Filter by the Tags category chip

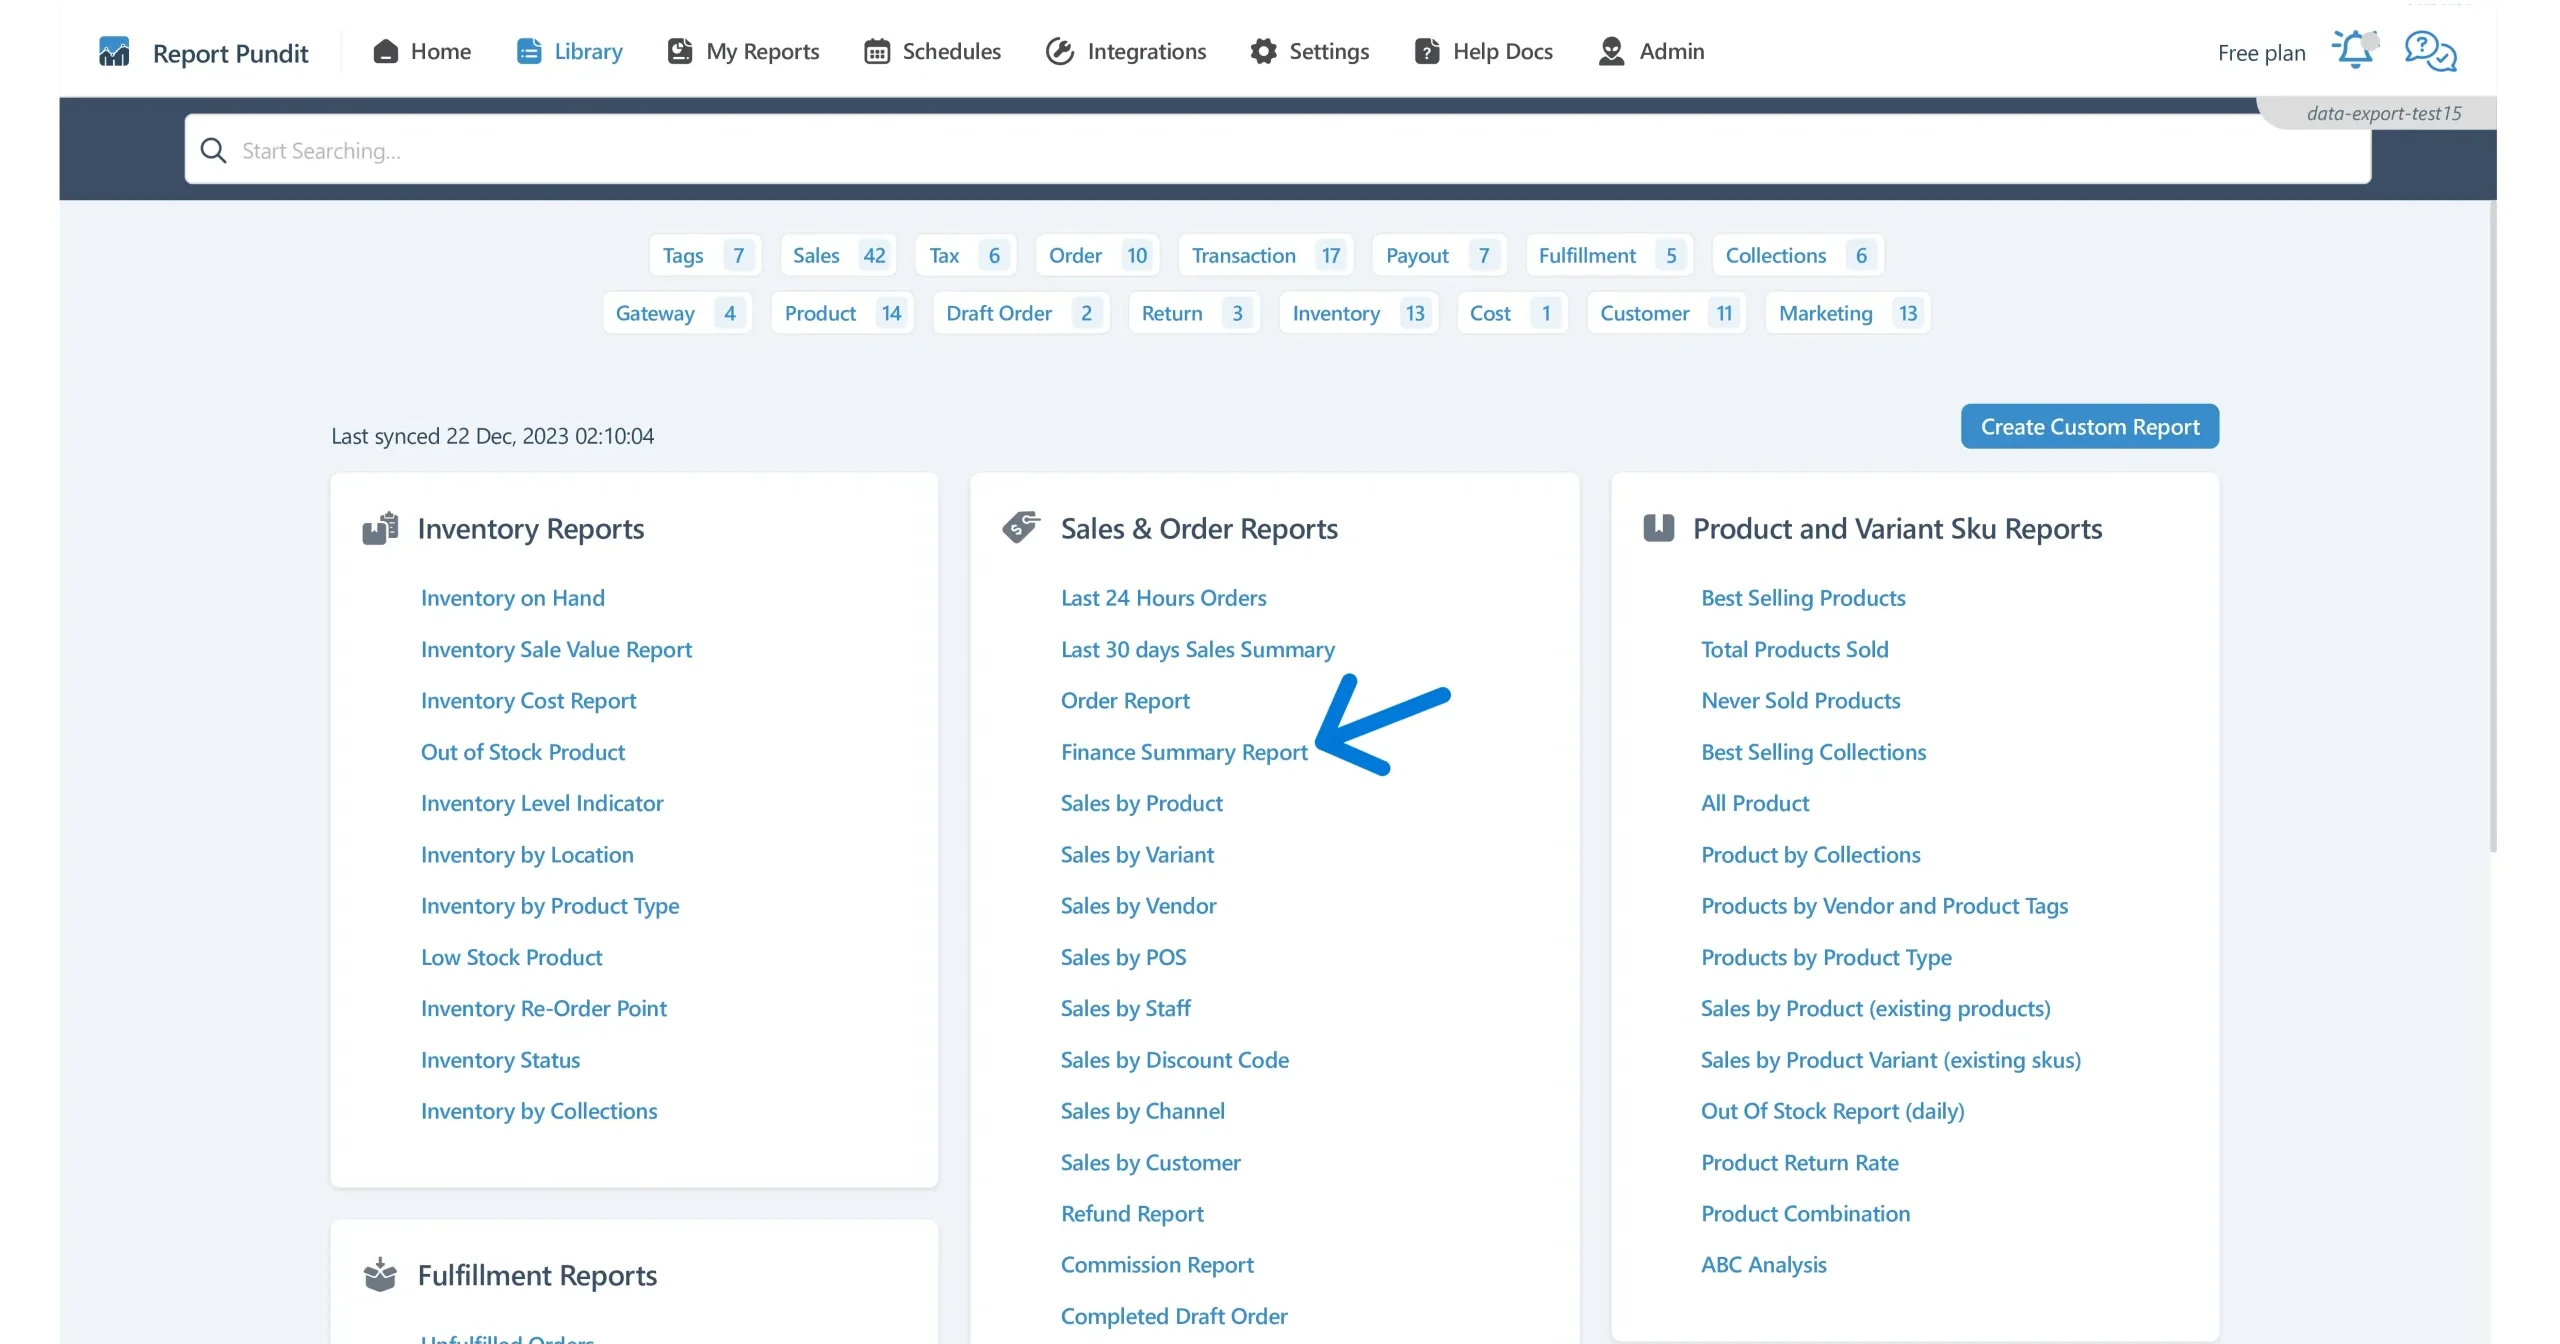705,255
